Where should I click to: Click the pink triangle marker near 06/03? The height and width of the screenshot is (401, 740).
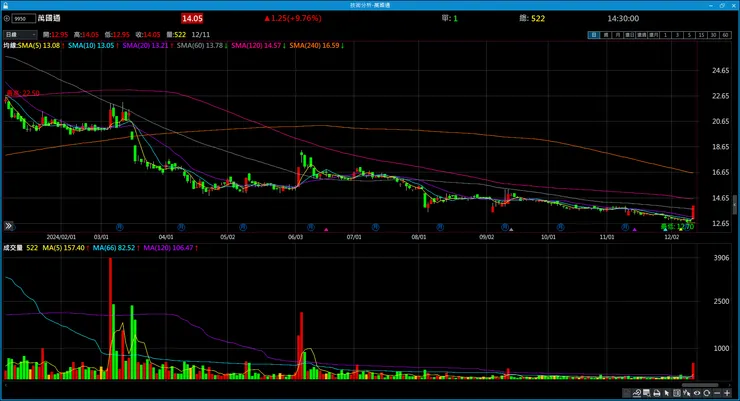pyautogui.click(x=326, y=230)
